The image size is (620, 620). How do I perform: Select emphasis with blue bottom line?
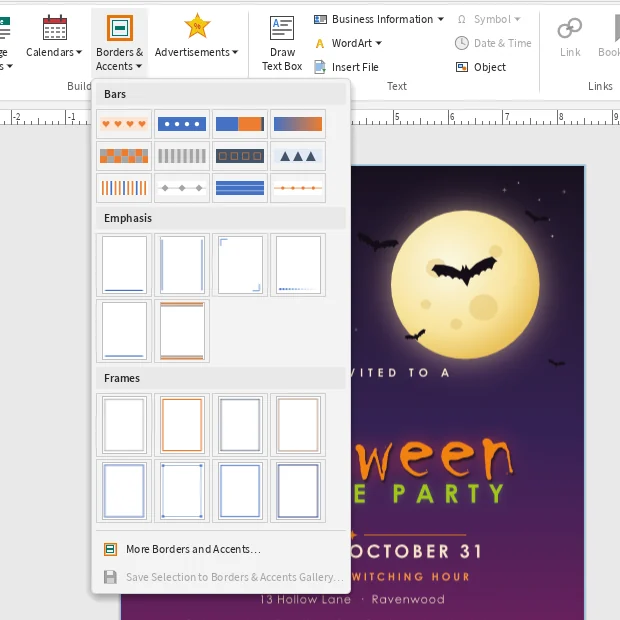click(x=124, y=265)
